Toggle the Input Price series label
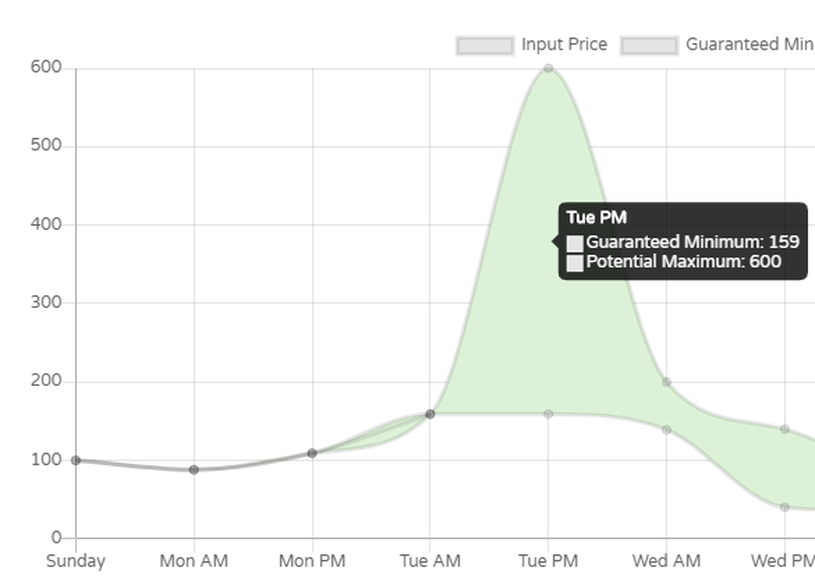815x585 pixels. (x=563, y=45)
